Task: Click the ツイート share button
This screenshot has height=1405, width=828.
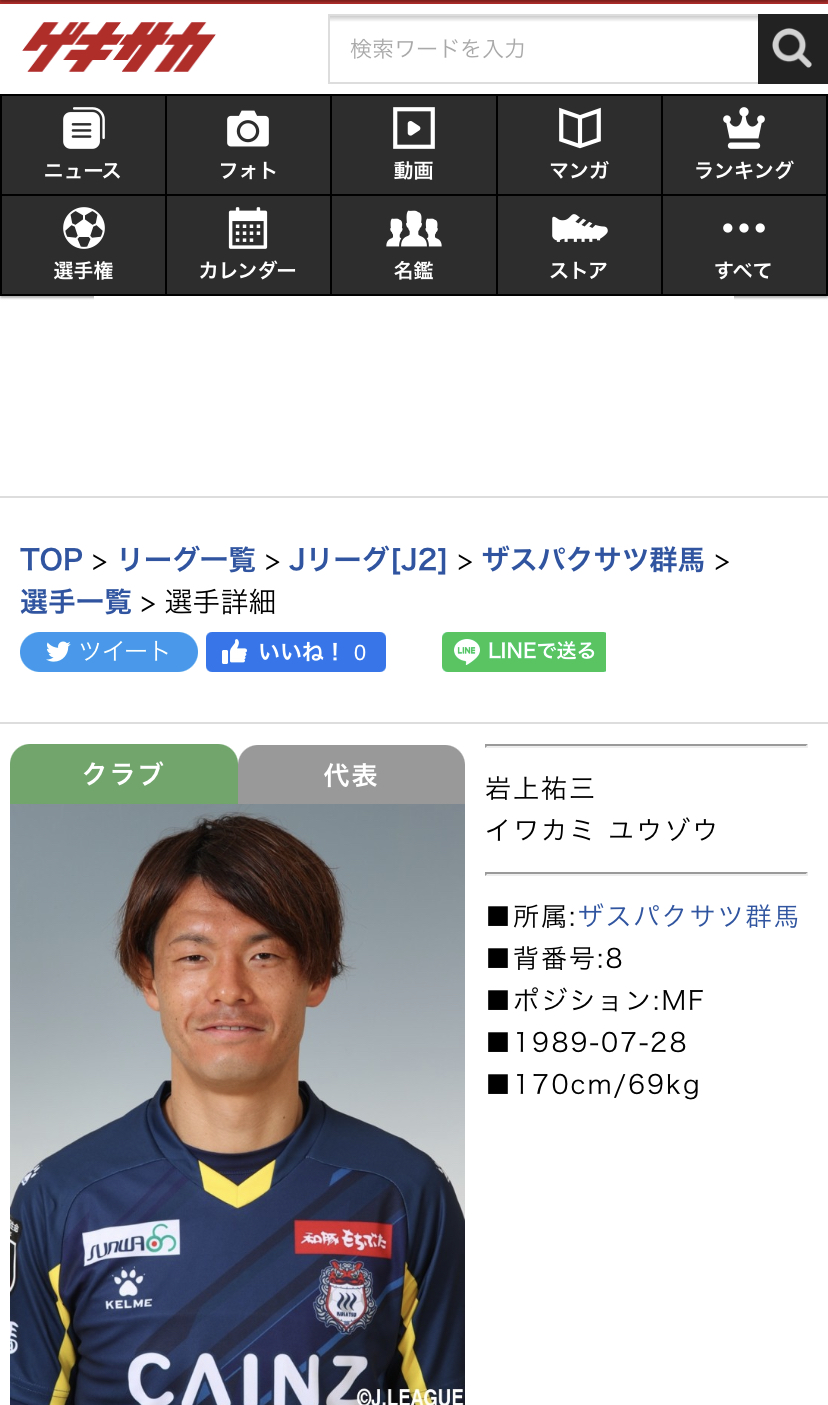Action: (x=109, y=652)
